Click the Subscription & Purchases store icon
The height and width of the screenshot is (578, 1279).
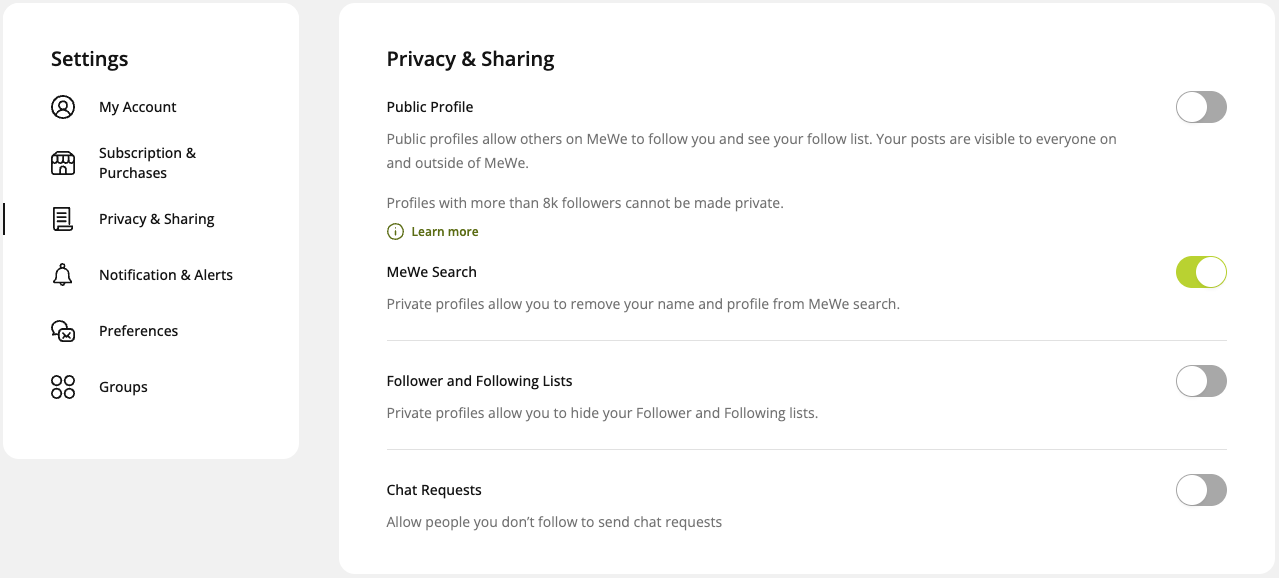click(63, 163)
